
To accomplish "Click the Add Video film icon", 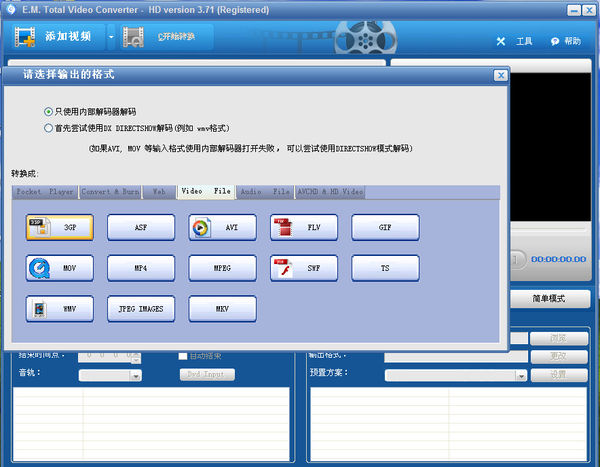I will coord(25,37).
